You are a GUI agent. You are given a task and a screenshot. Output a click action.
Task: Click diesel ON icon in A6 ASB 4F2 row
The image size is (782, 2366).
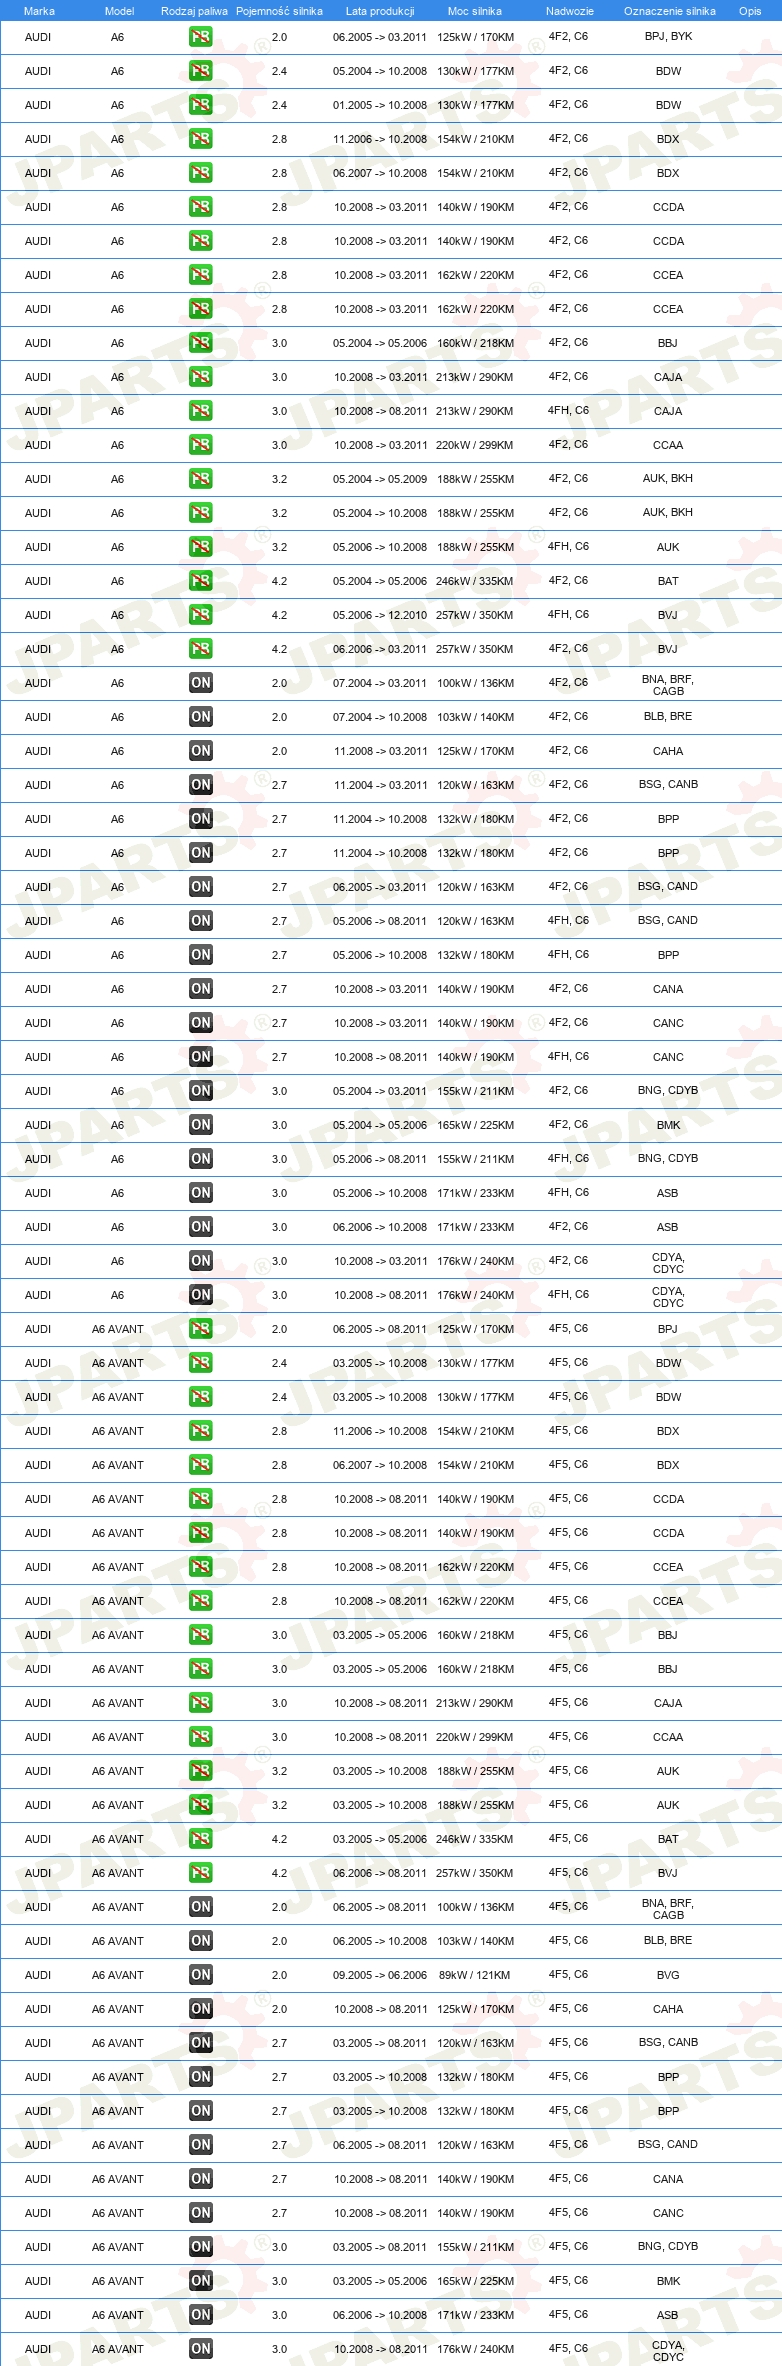point(201,1227)
